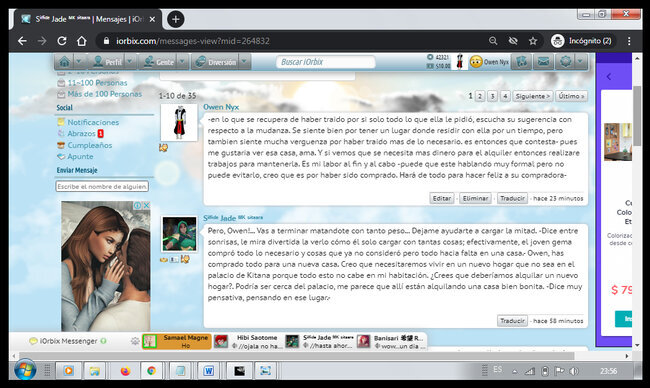
Task: Open the Samael Magne chat tab
Action: click(177, 342)
